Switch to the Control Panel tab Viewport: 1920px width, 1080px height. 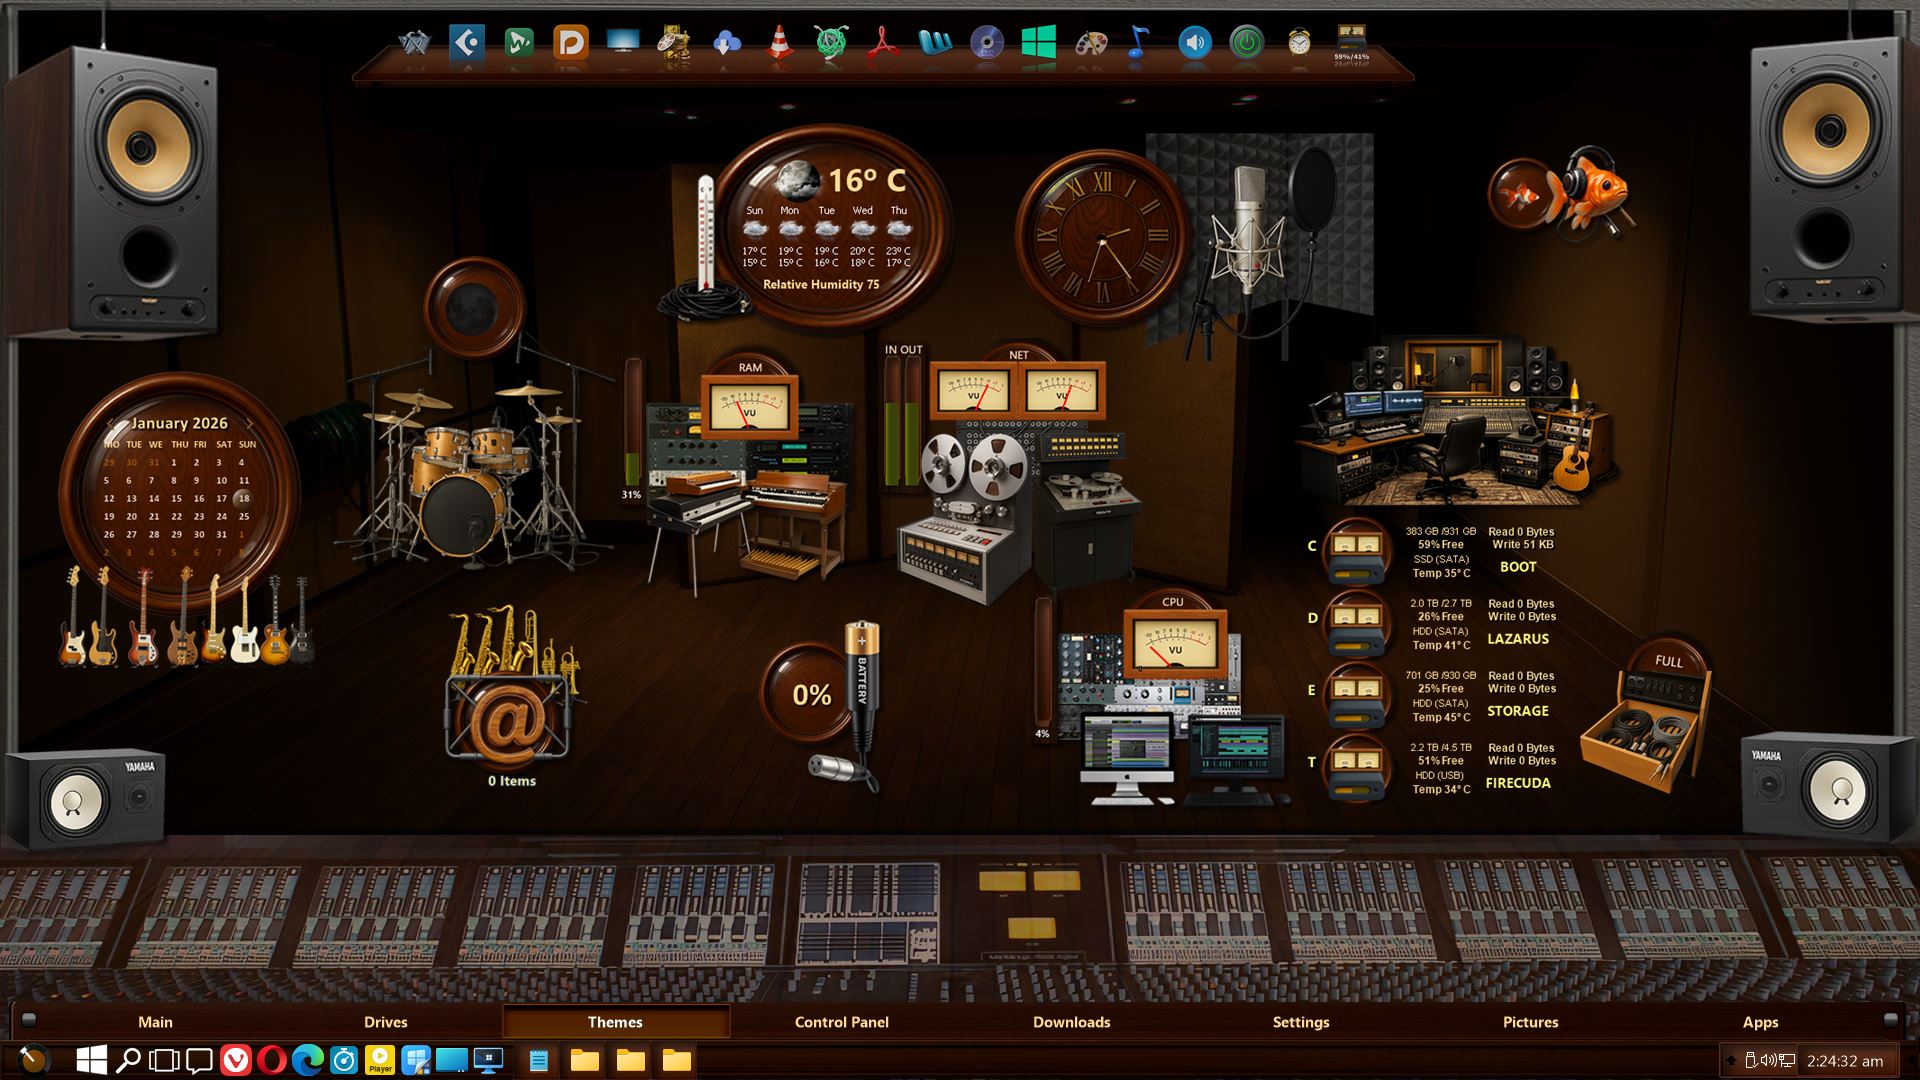841,1022
